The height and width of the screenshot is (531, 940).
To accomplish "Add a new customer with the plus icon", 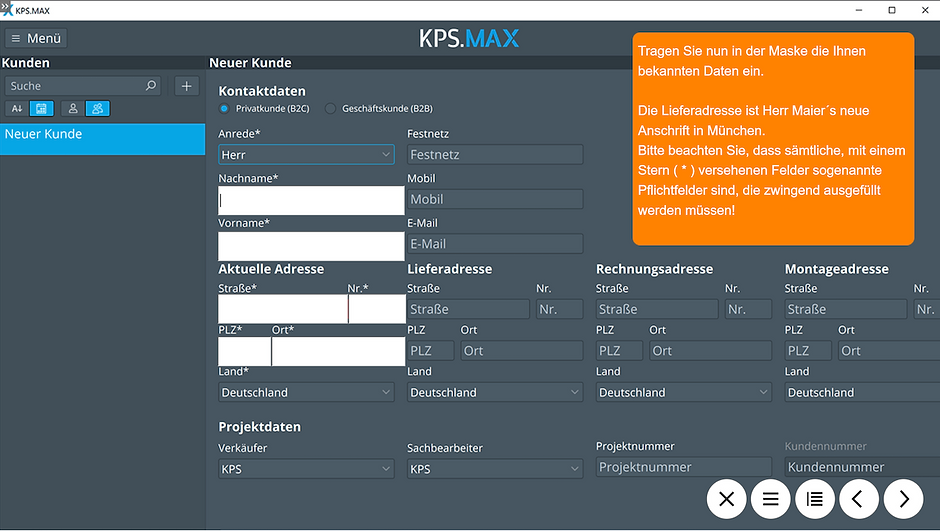I will point(186,86).
